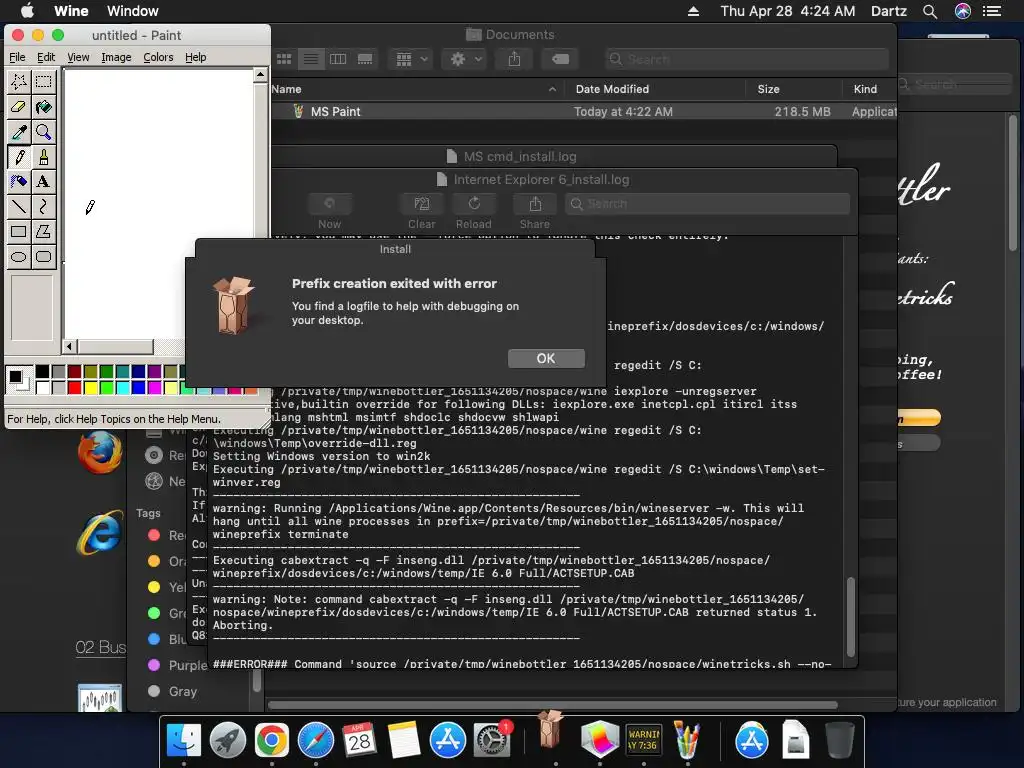Select the Airbrush spray tool
This screenshot has height=768, width=1024.
[19, 182]
